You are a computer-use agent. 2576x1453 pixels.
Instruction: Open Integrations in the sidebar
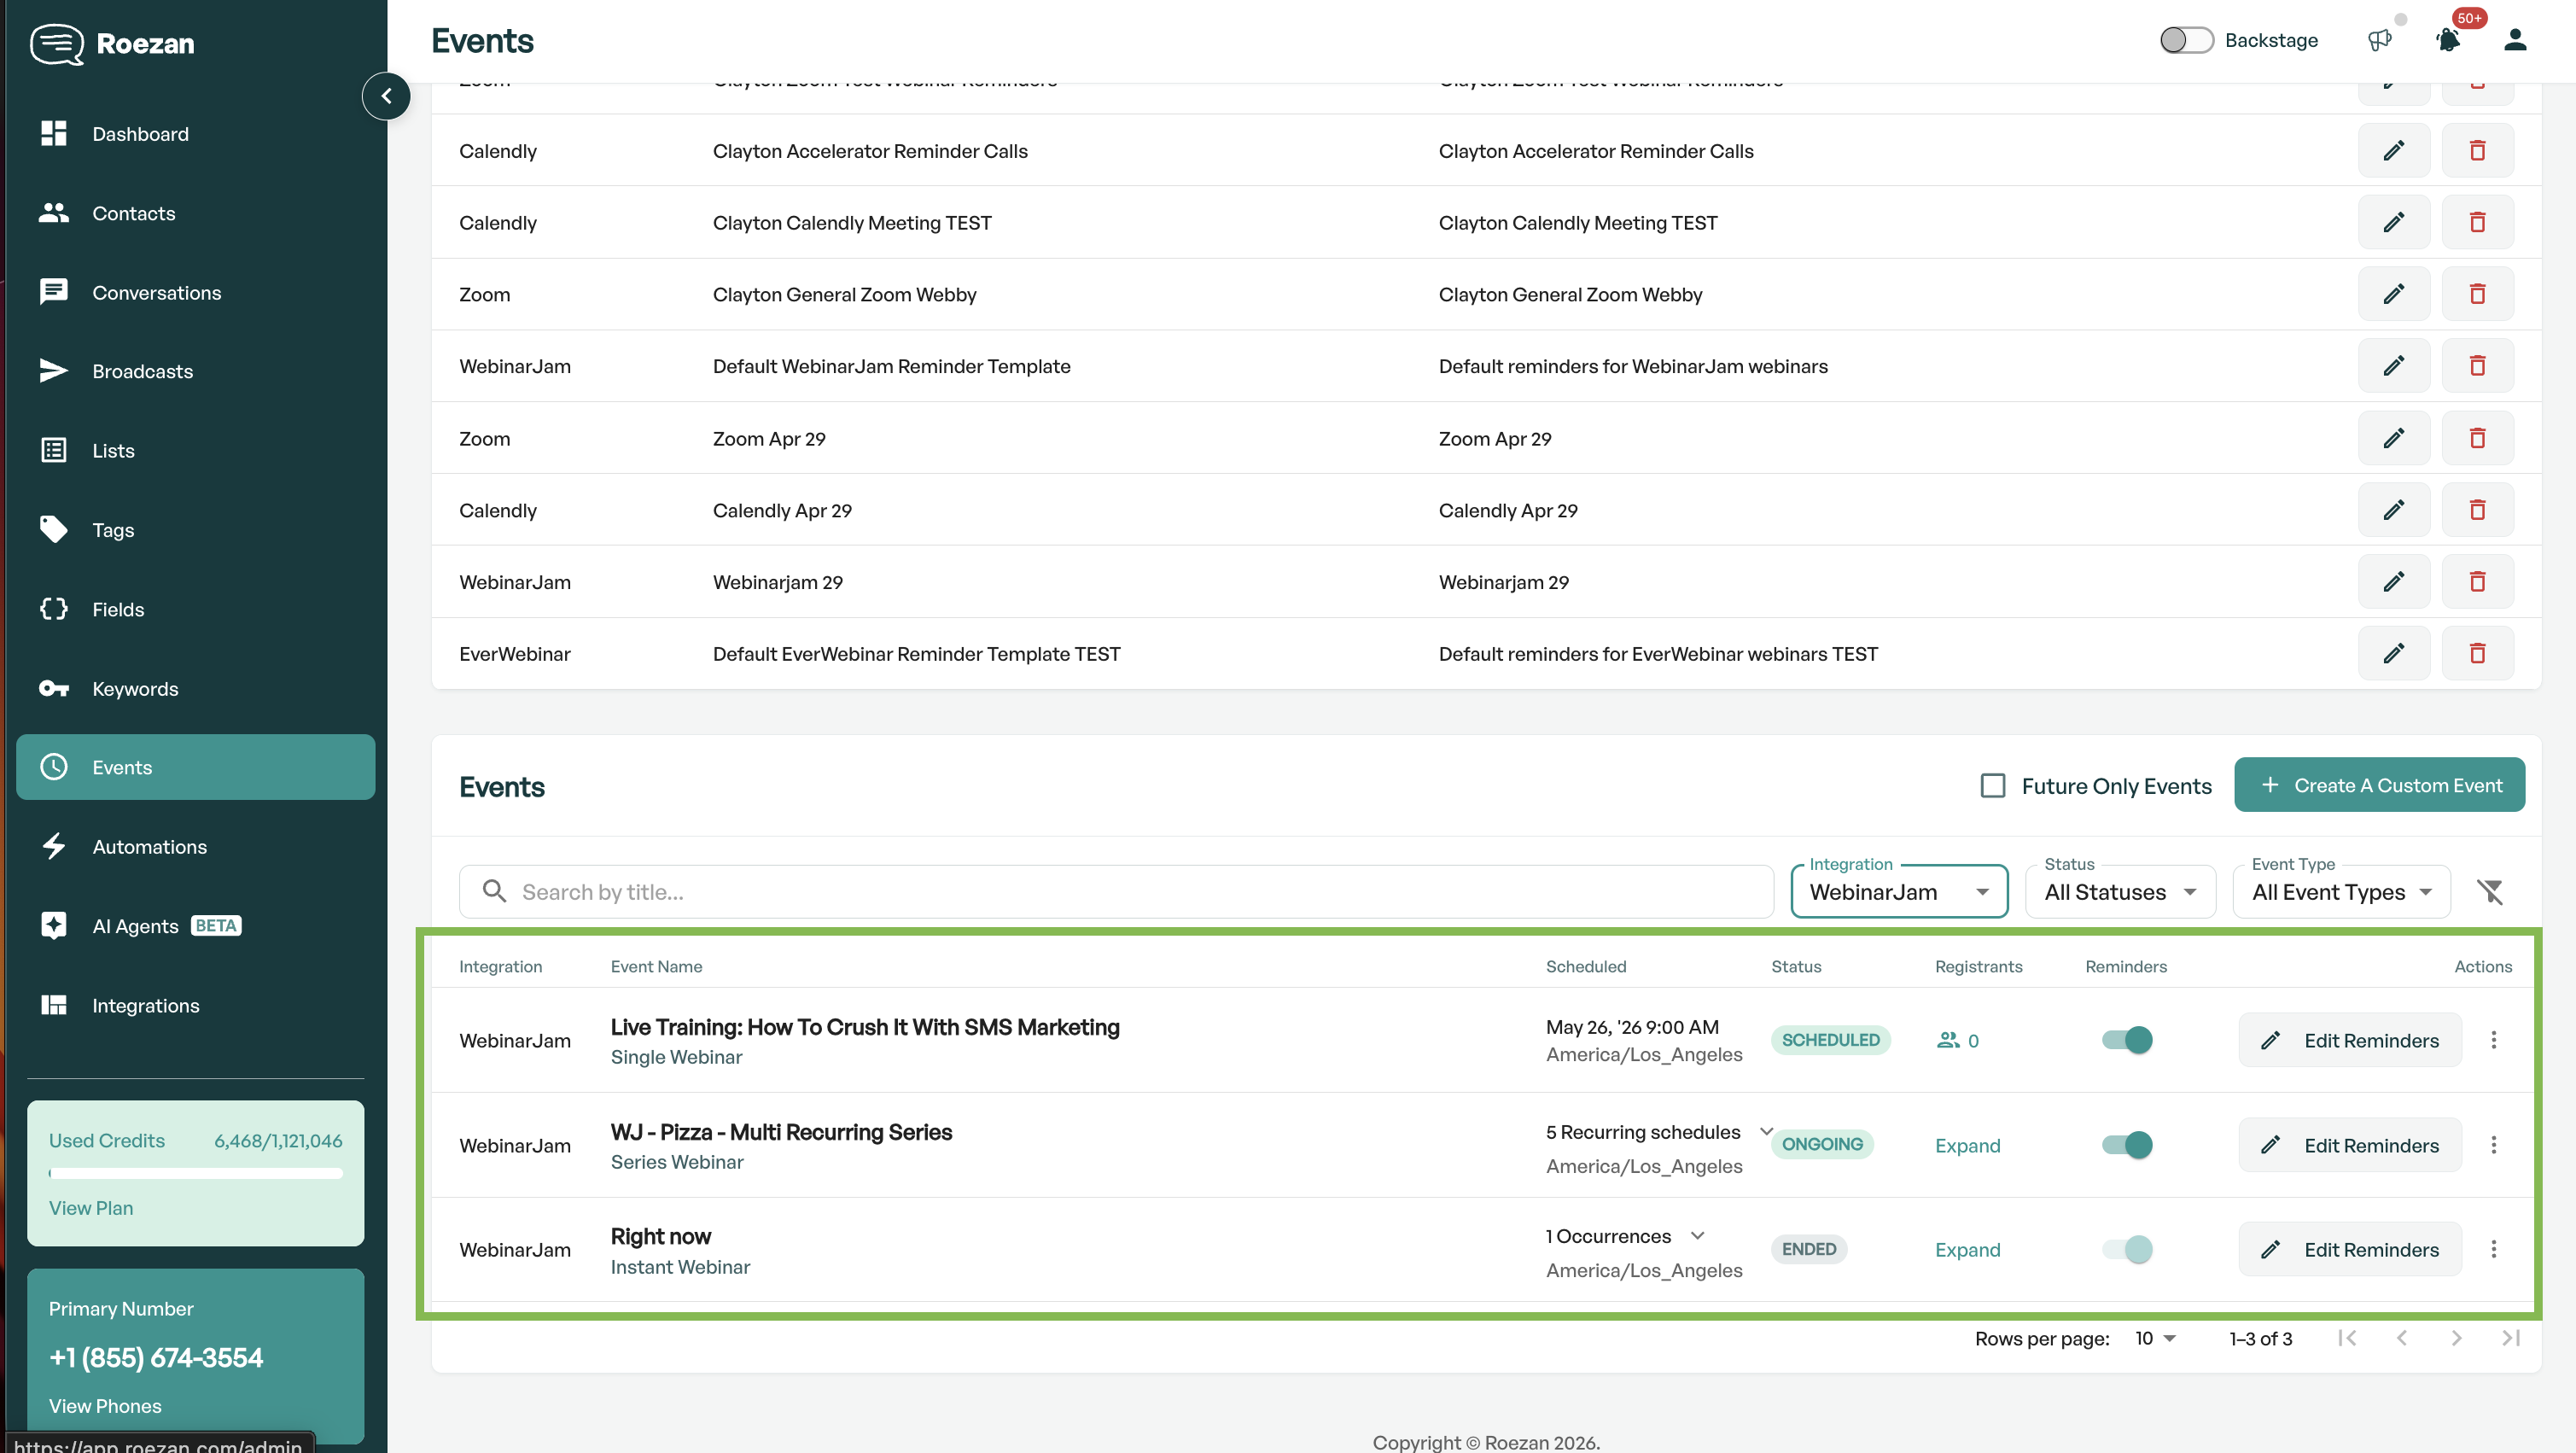click(x=196, y=1005)
